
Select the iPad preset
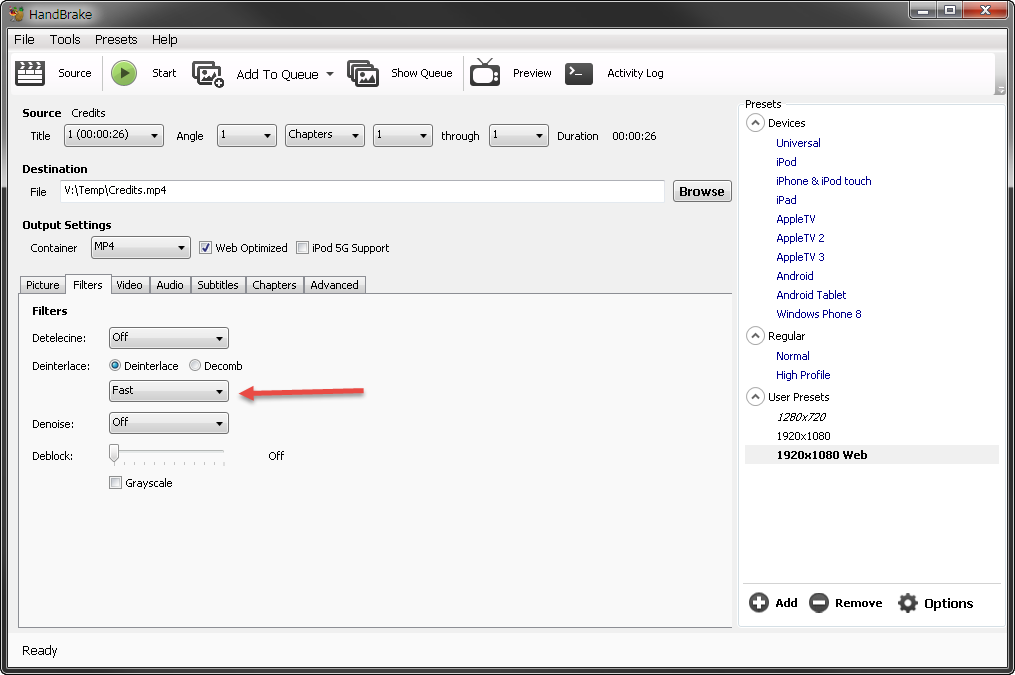tap(786, 200)
